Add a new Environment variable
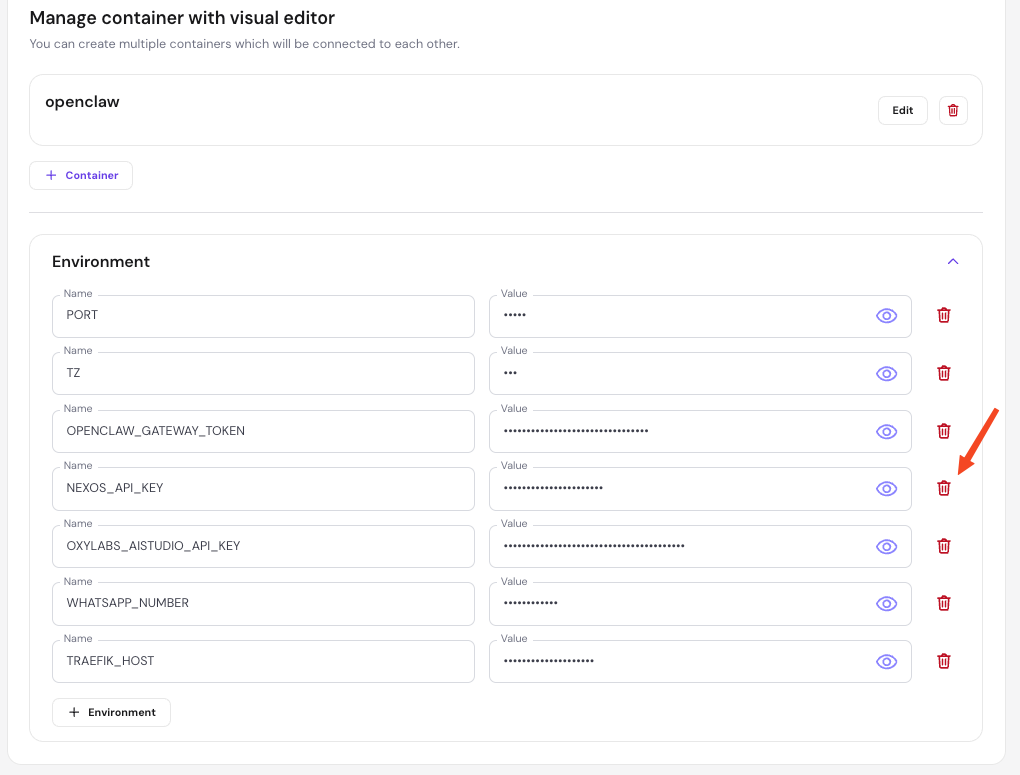This screenshot has width=1020, height=775. (x=111, y=712)
